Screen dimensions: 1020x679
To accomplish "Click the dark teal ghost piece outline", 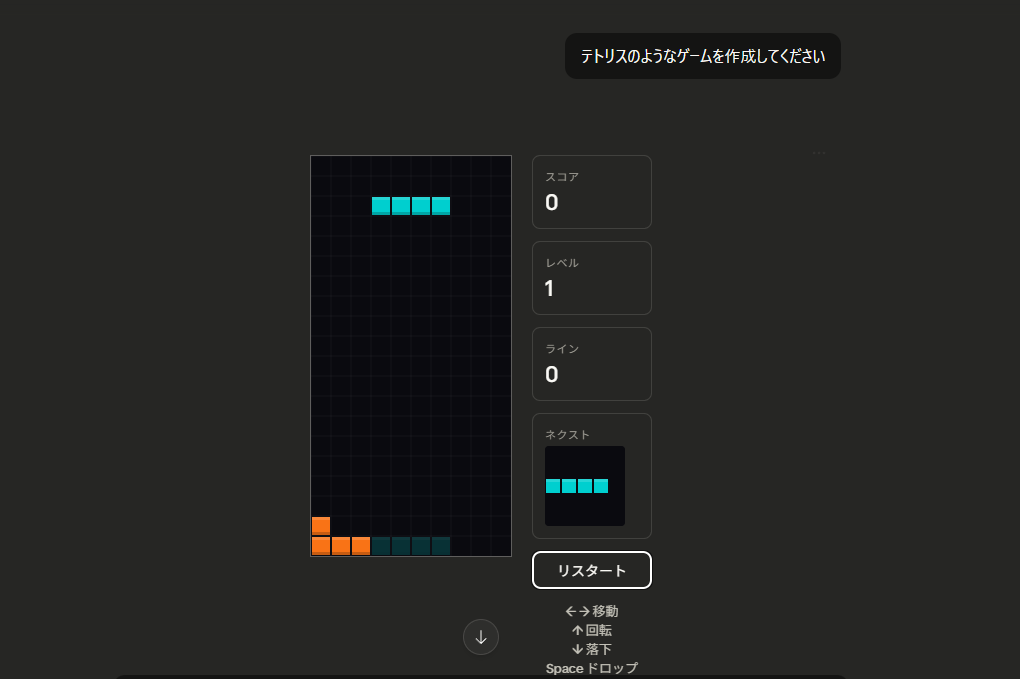I will coord(411,546).
